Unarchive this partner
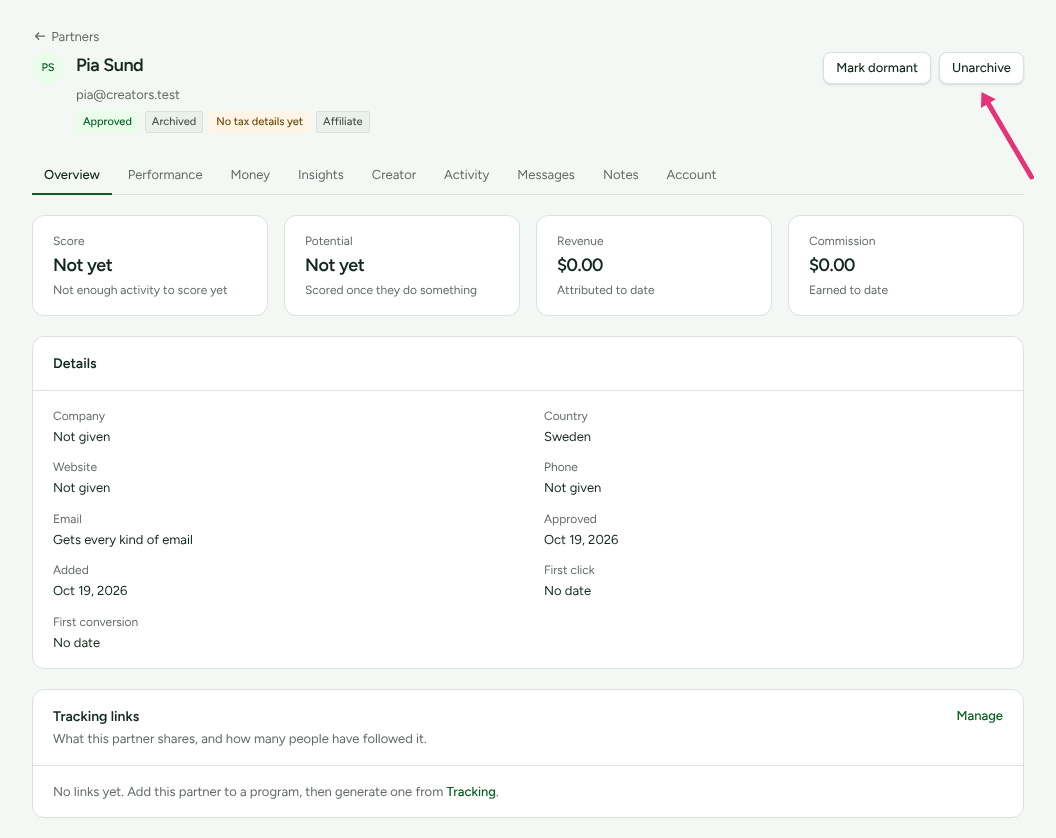Screen dimensions: 1056x838 981,68
